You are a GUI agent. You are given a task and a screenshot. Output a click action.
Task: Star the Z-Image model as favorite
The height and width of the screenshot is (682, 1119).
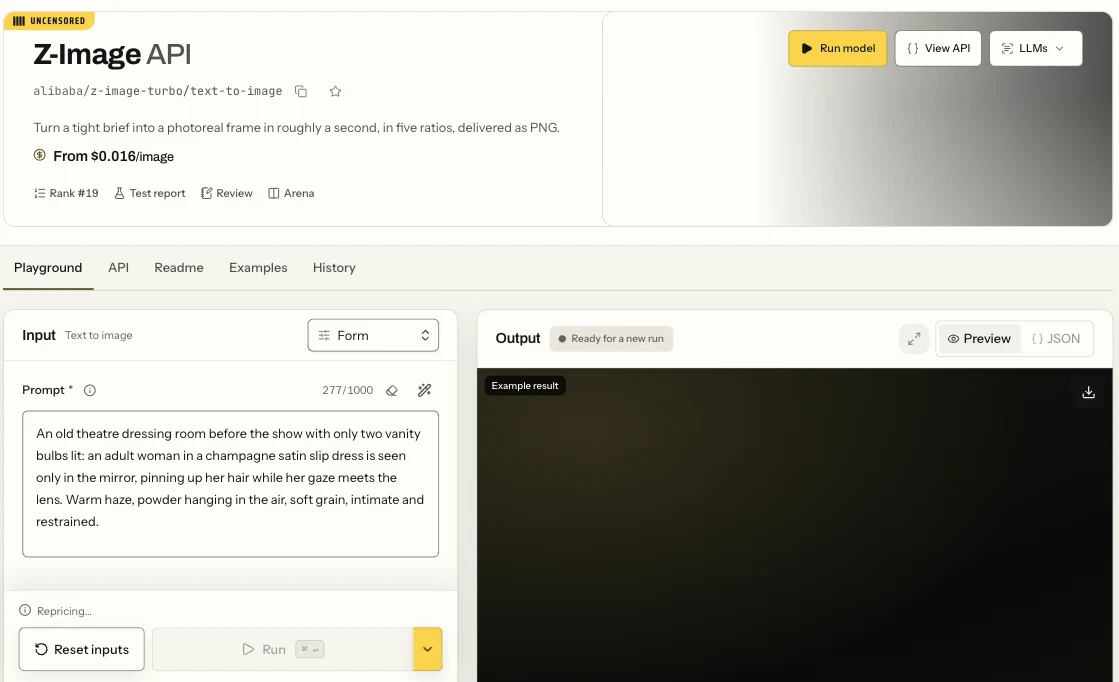(335, 91)
